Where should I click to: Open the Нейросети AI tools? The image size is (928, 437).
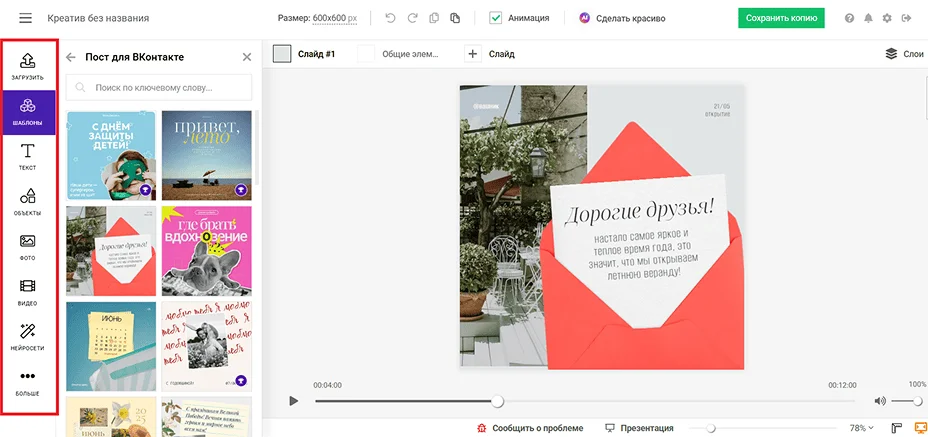click(28, 336)
